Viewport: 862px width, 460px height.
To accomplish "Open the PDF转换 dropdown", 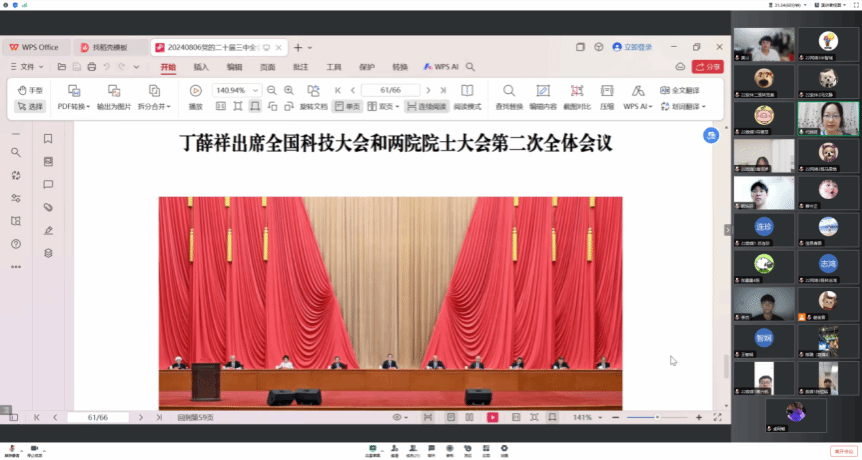I will [73, 106].
